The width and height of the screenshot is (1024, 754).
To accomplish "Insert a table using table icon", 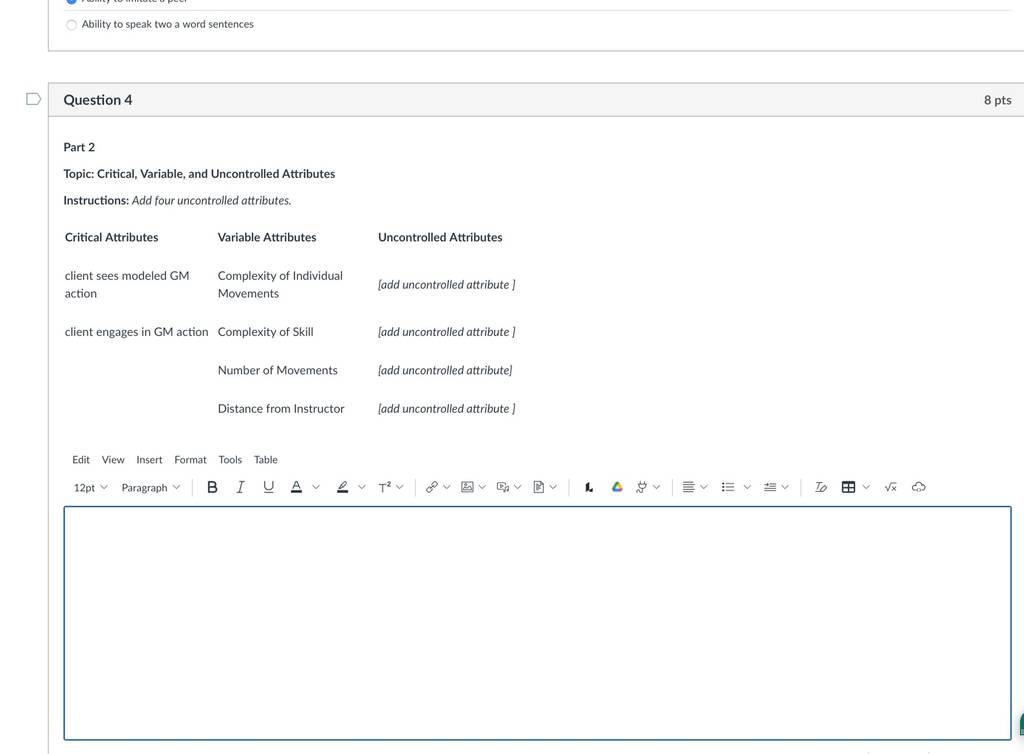I will (x=848, y=487).
